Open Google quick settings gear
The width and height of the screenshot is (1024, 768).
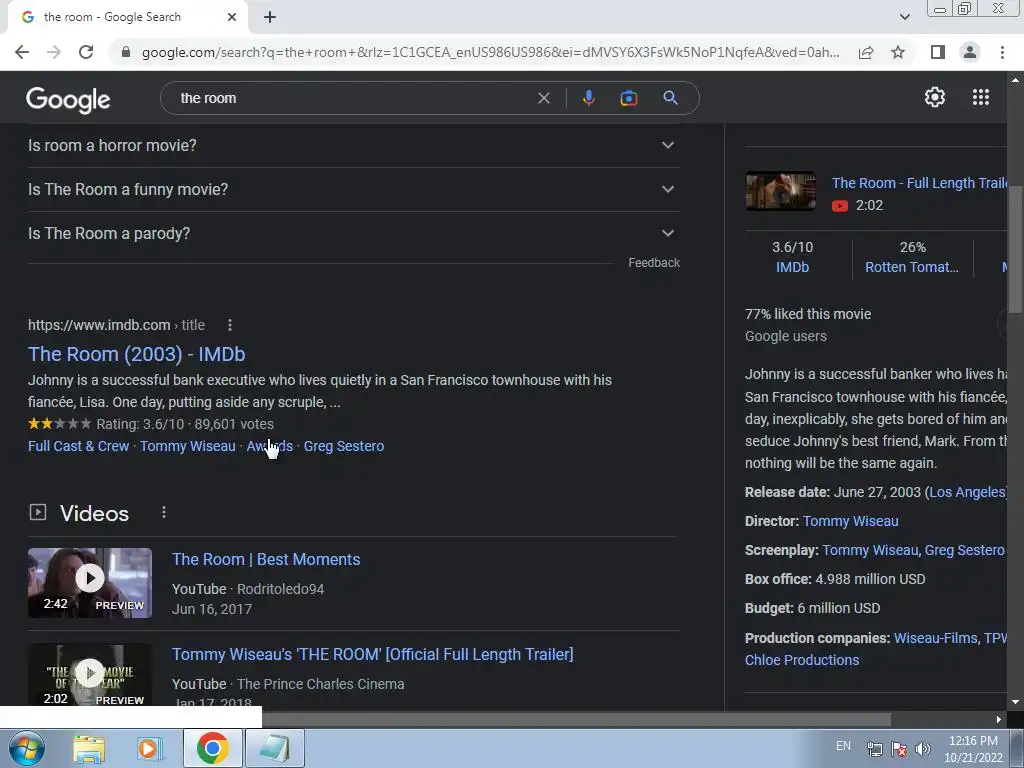click(935, 97)
